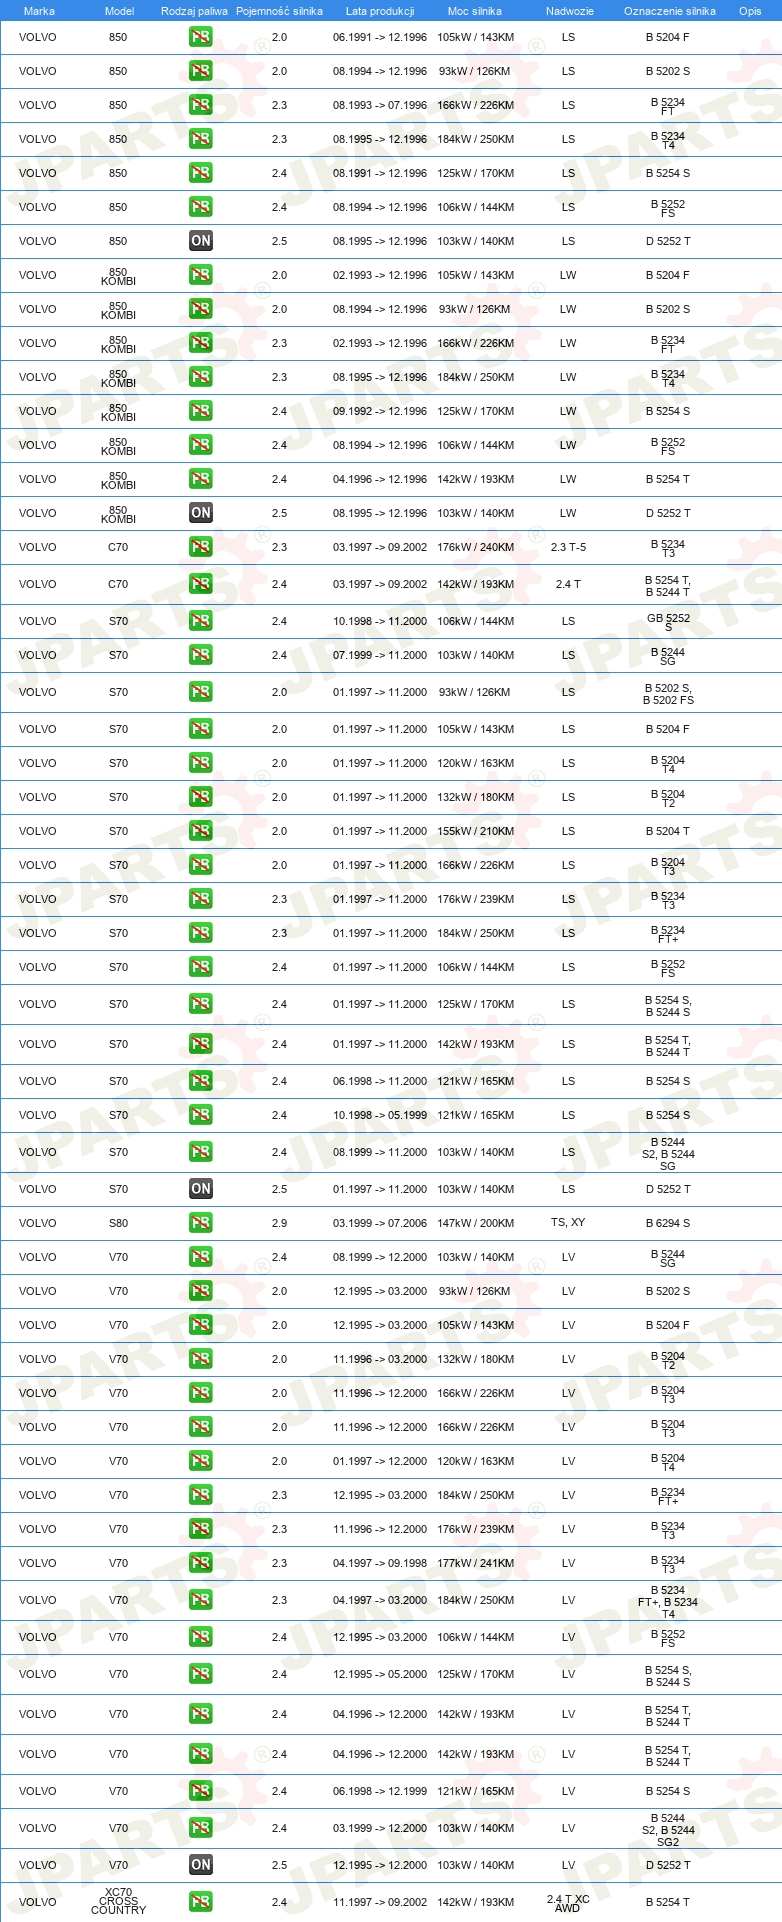
Task: Select the B 6294 S engine code
Action: [x=668, y=1223]
